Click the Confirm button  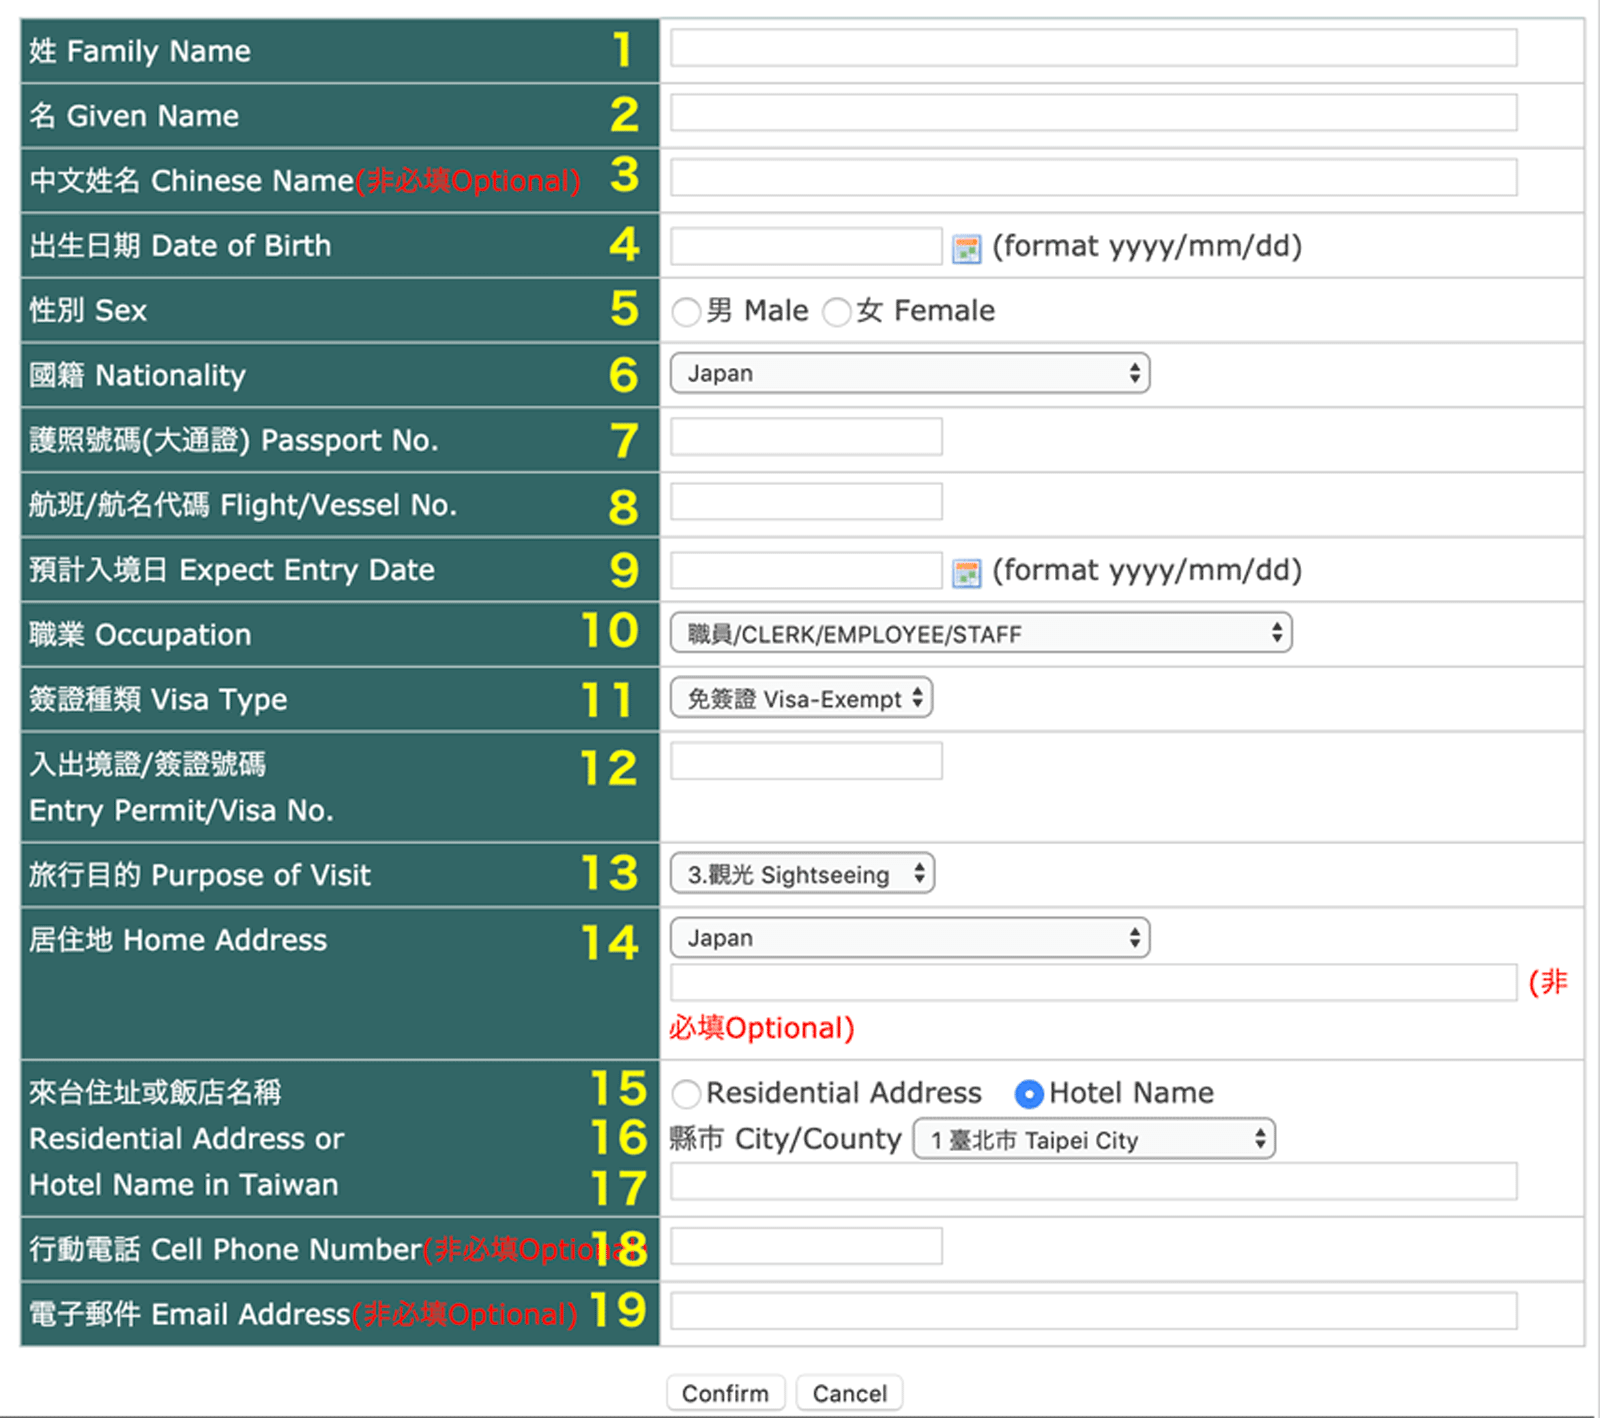[x=726, y=1393]
